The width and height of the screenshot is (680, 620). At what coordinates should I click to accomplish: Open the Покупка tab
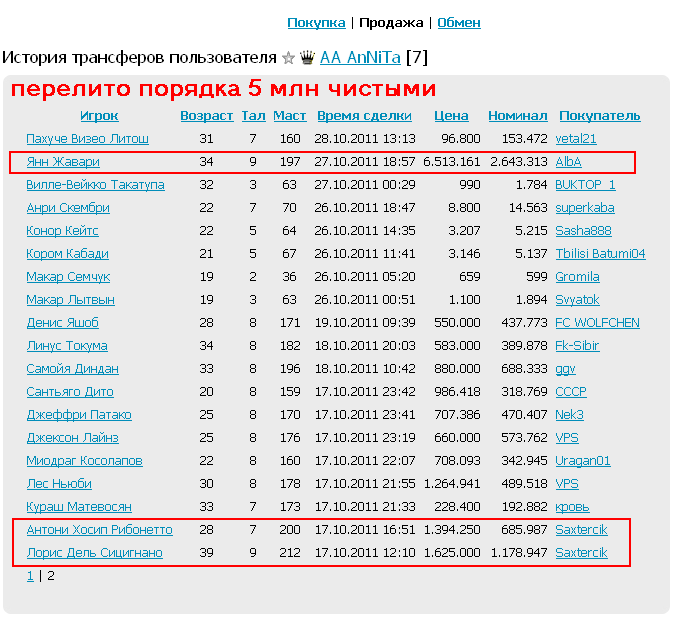click(x=316, y=23)
